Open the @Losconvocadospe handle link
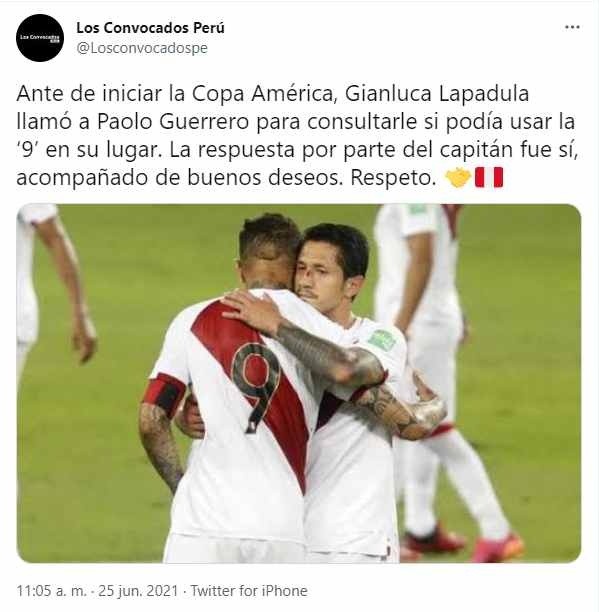 tap(142, 48)
